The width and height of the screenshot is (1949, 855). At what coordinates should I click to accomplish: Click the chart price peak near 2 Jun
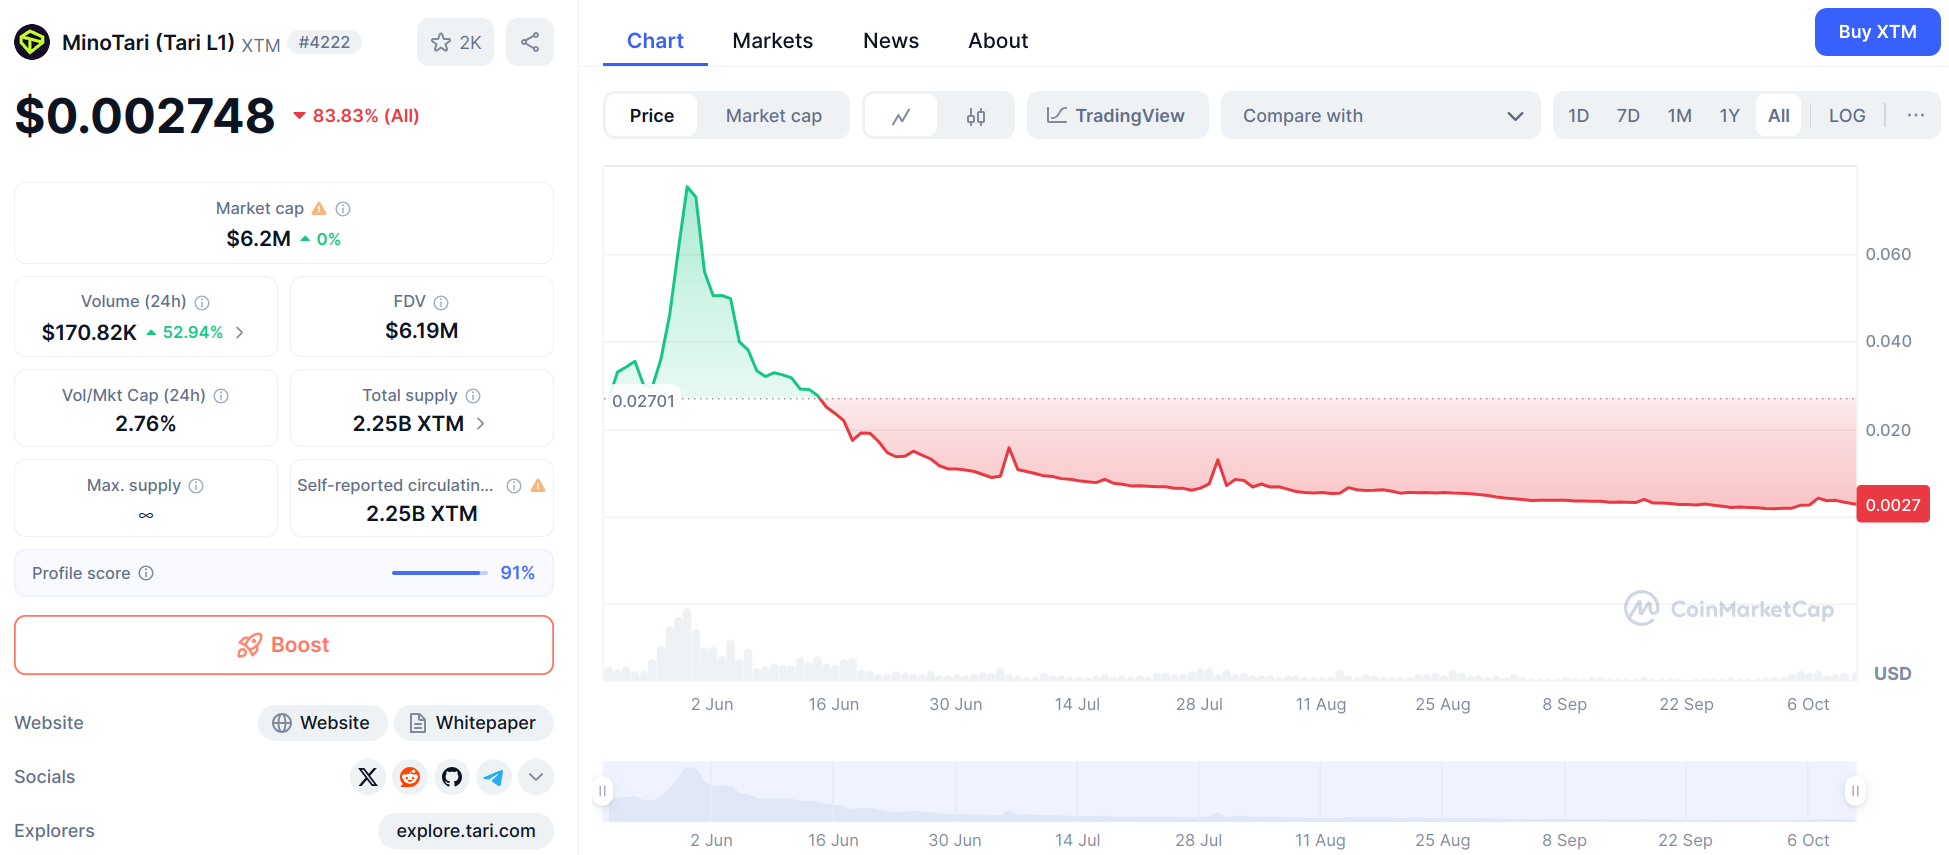[x=688, y=187]
